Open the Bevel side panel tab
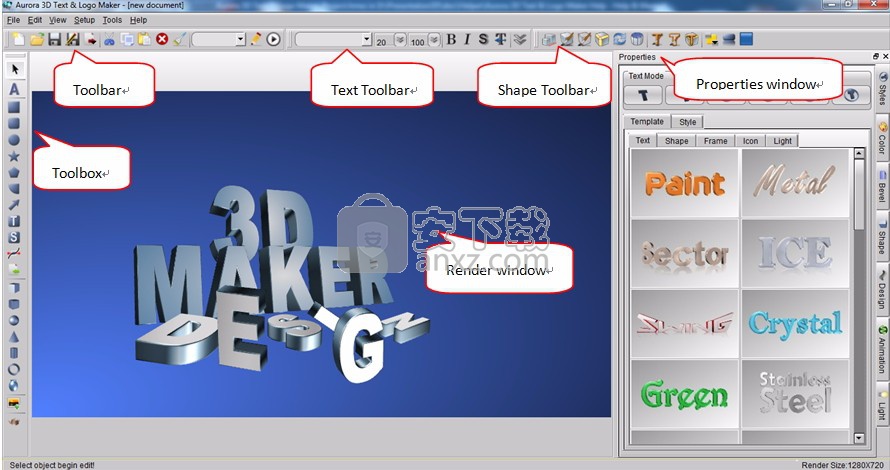The width and height of the screenshot is (890, 470). (883, 188)
